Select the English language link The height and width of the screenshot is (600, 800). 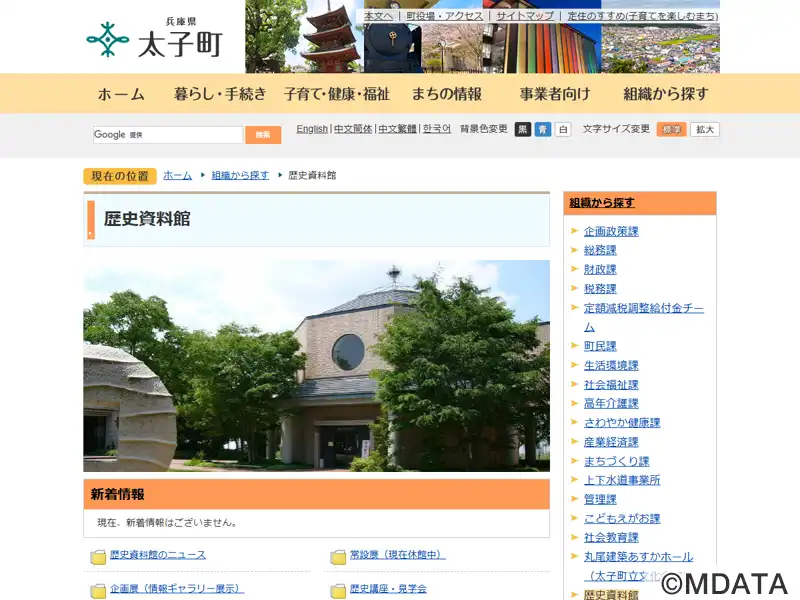(x=312, y=129)
